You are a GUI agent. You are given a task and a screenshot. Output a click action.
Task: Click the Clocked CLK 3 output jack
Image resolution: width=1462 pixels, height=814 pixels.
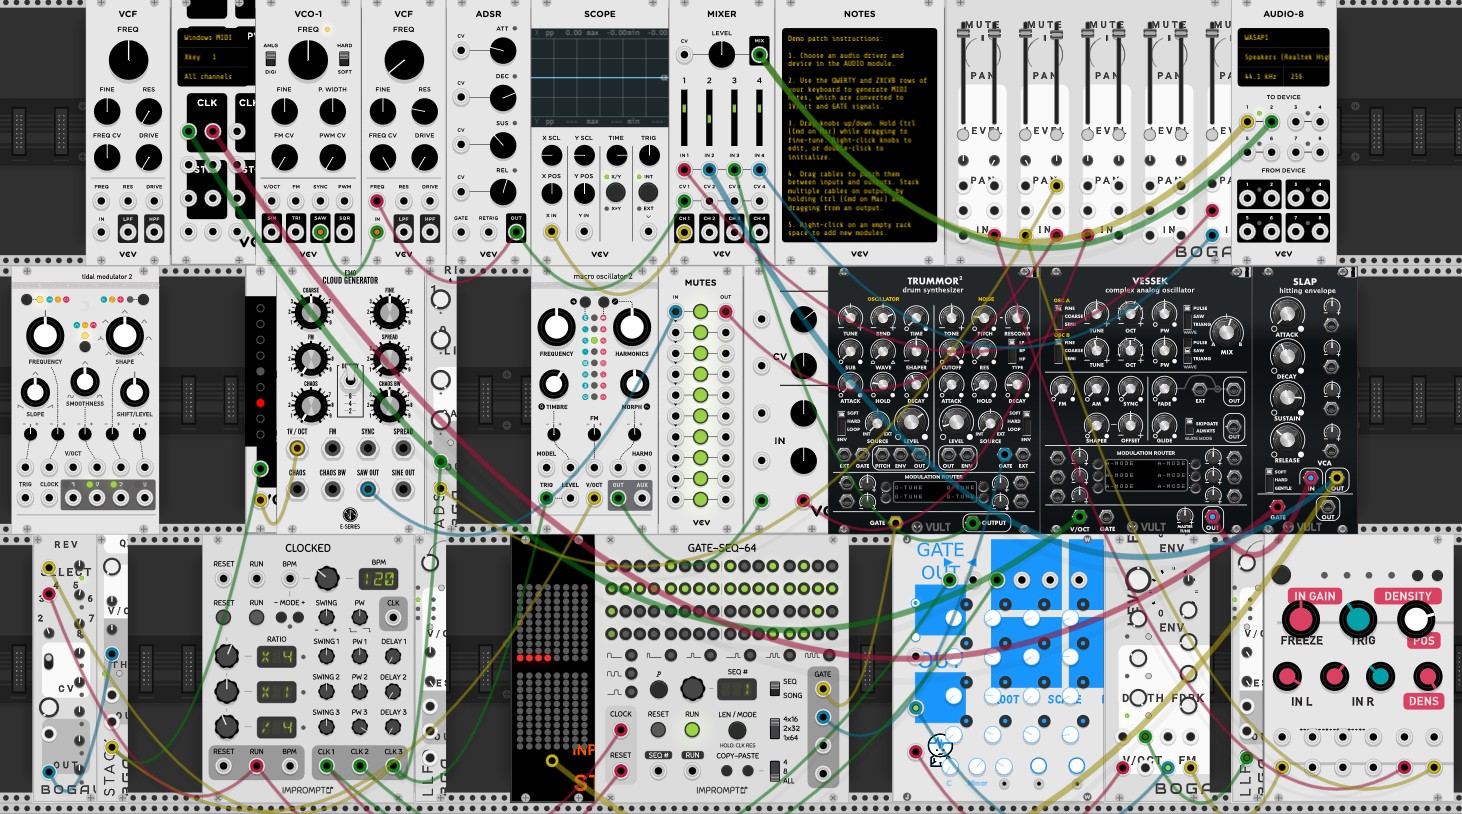(x=393, y=767)
